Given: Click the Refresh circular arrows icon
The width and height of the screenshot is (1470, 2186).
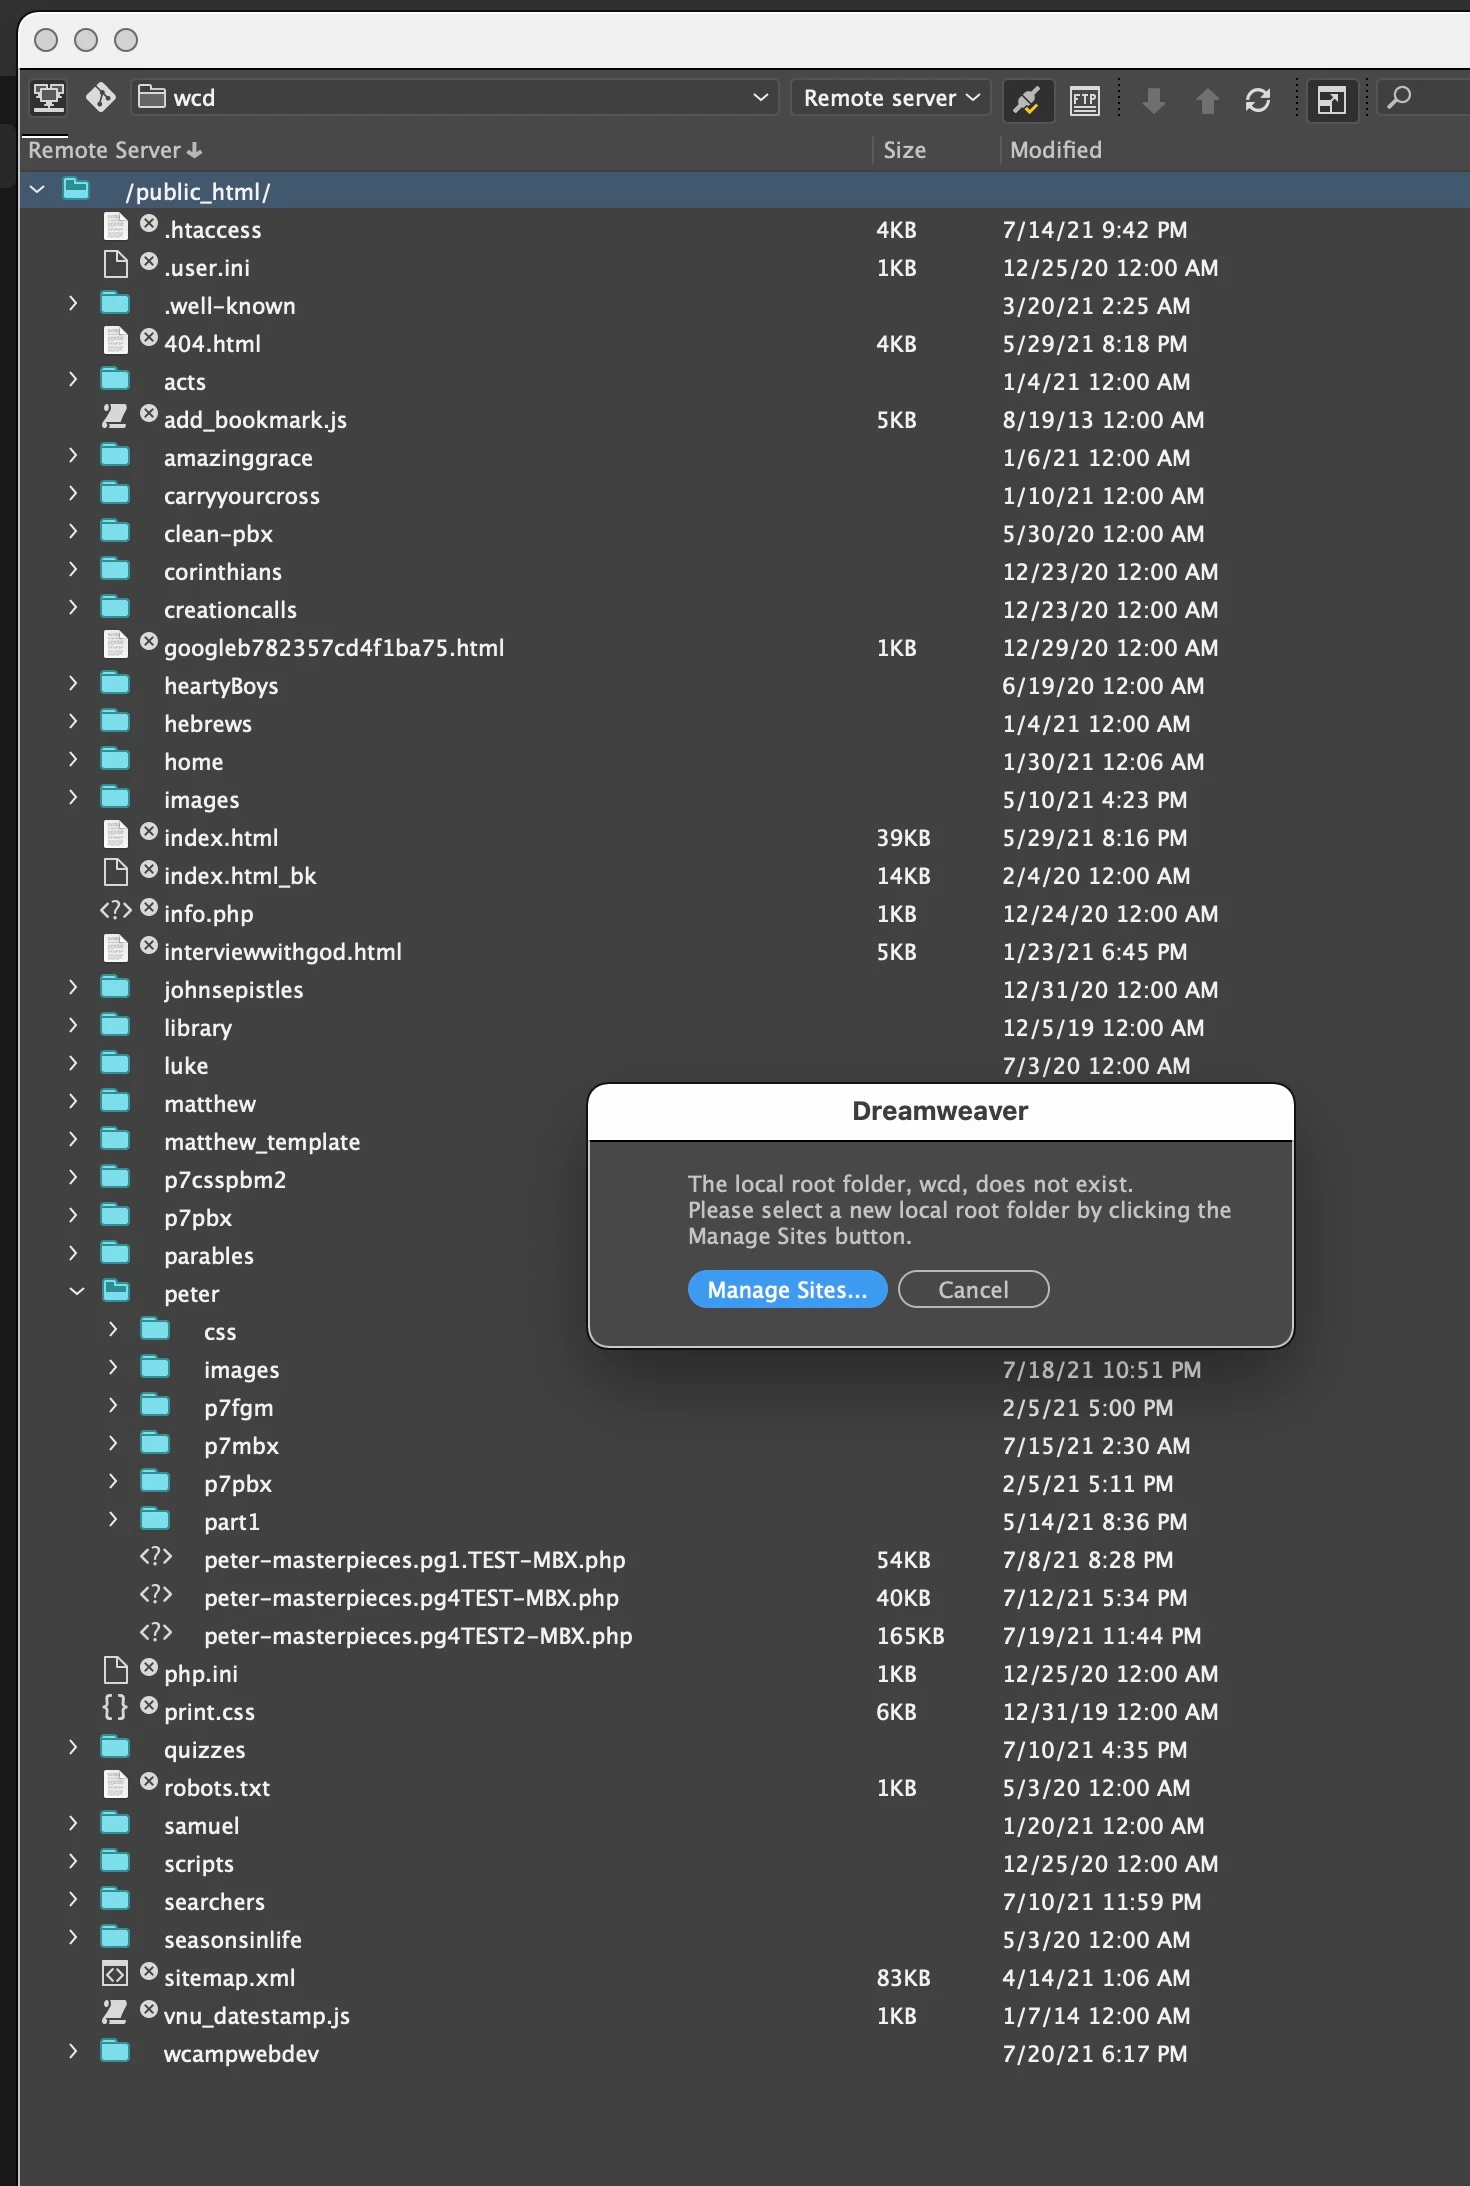Looking at the screenshot, I should 1258,100.
